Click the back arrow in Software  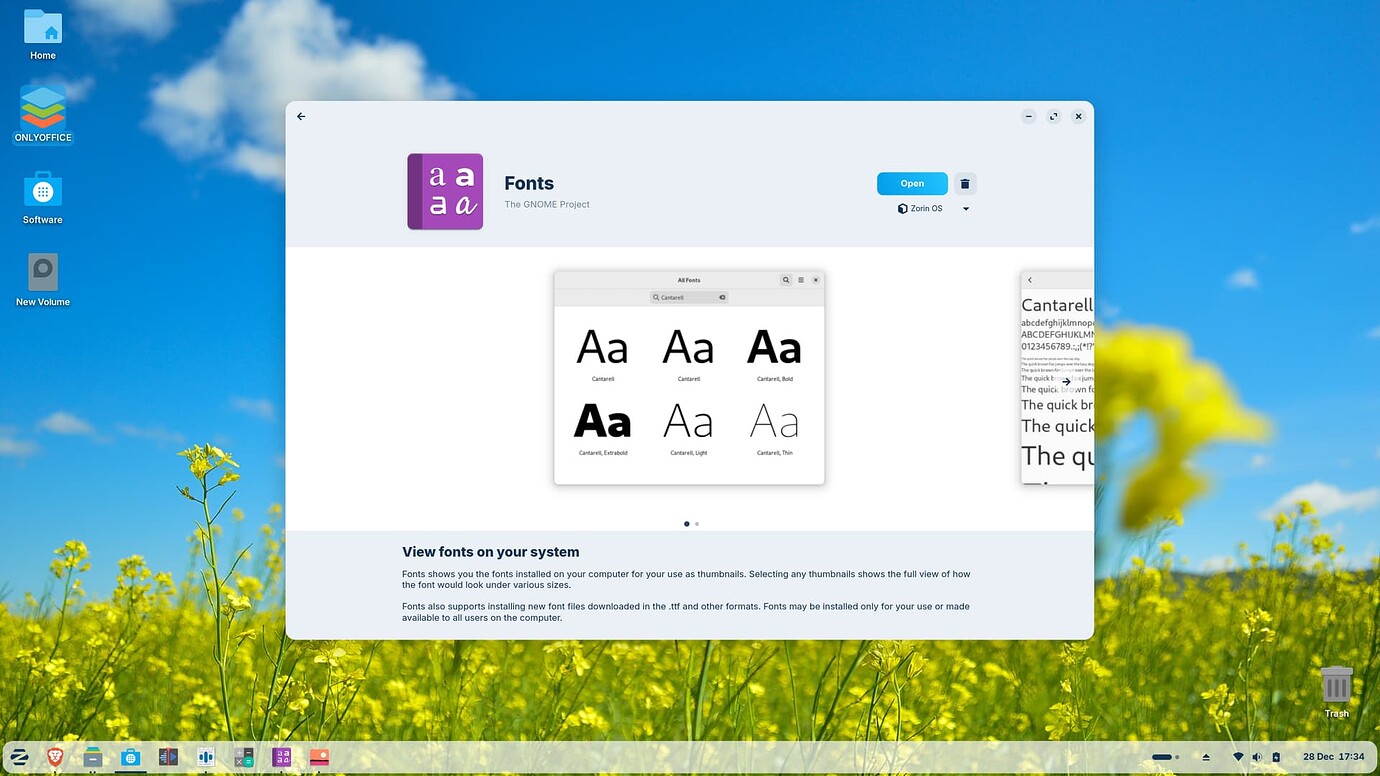tap(301, 116)
